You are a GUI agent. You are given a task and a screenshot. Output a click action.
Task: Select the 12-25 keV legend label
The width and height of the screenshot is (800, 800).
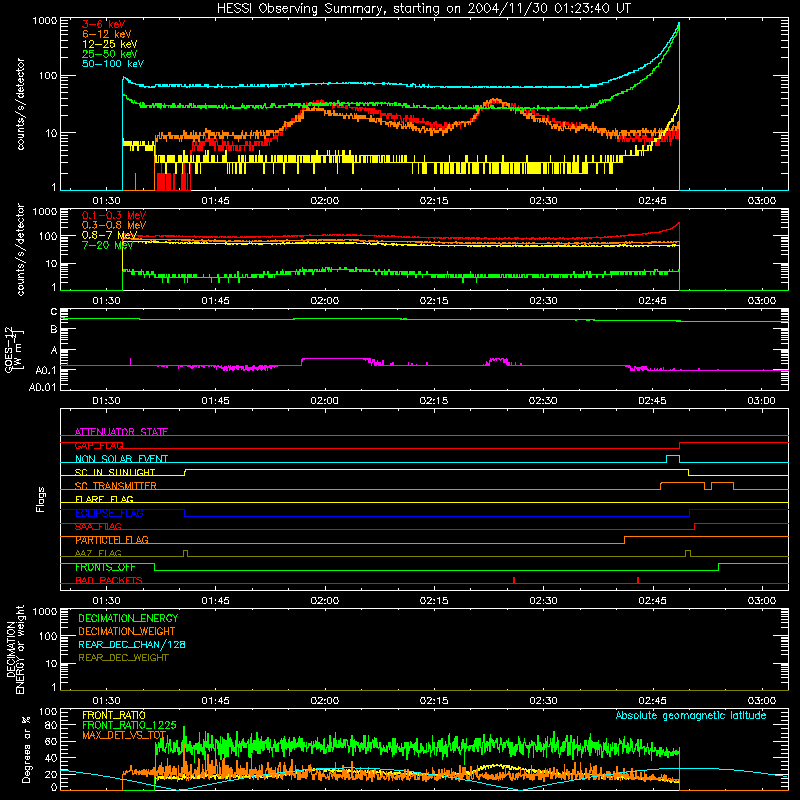110,44
